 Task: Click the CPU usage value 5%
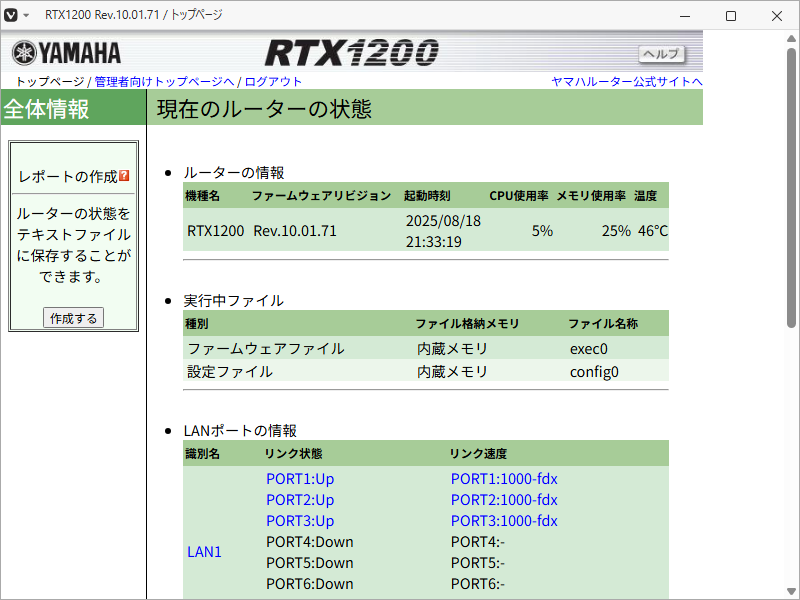click(542, 231)
